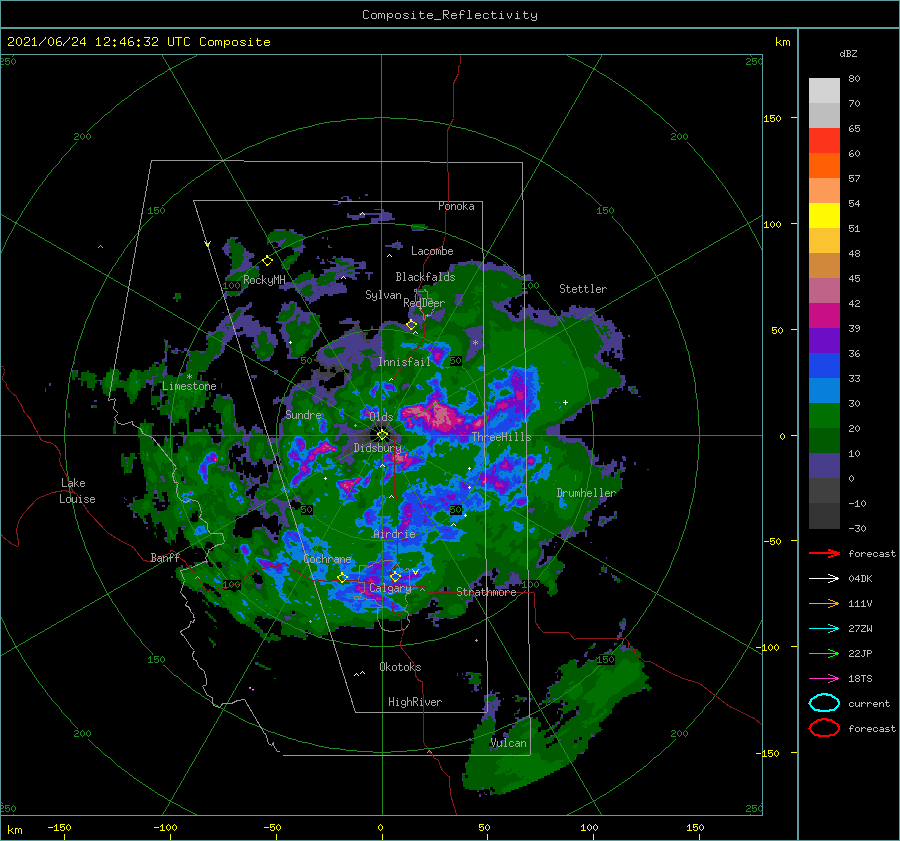Select the Sylvan label
Screen dimensions: 900x841
point(383,295)
